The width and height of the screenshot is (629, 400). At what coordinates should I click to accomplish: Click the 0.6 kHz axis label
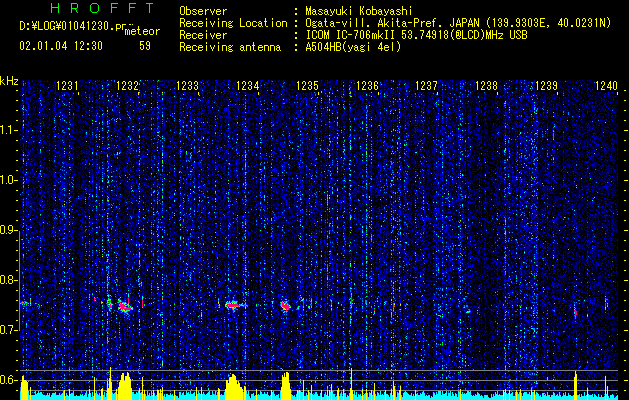[x=8, y=380]
